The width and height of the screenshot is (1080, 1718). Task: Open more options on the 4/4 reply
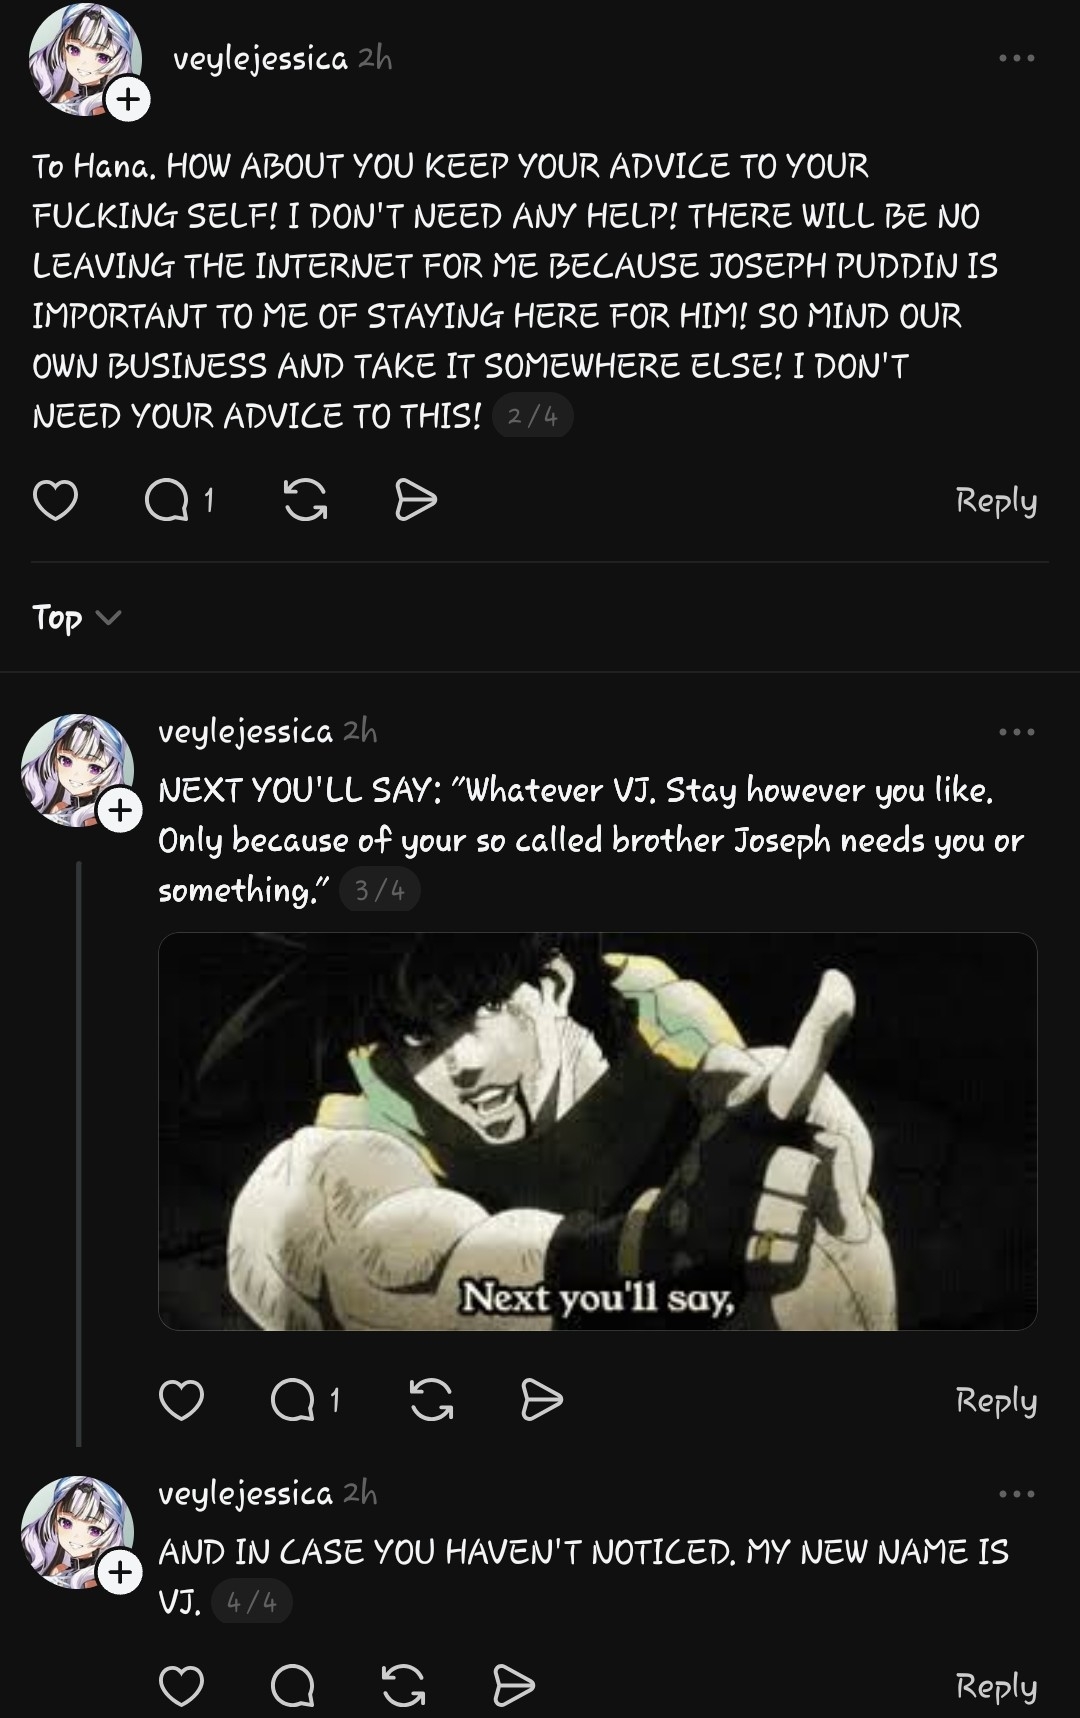pyautogui.click(x=1016, y=1494)
